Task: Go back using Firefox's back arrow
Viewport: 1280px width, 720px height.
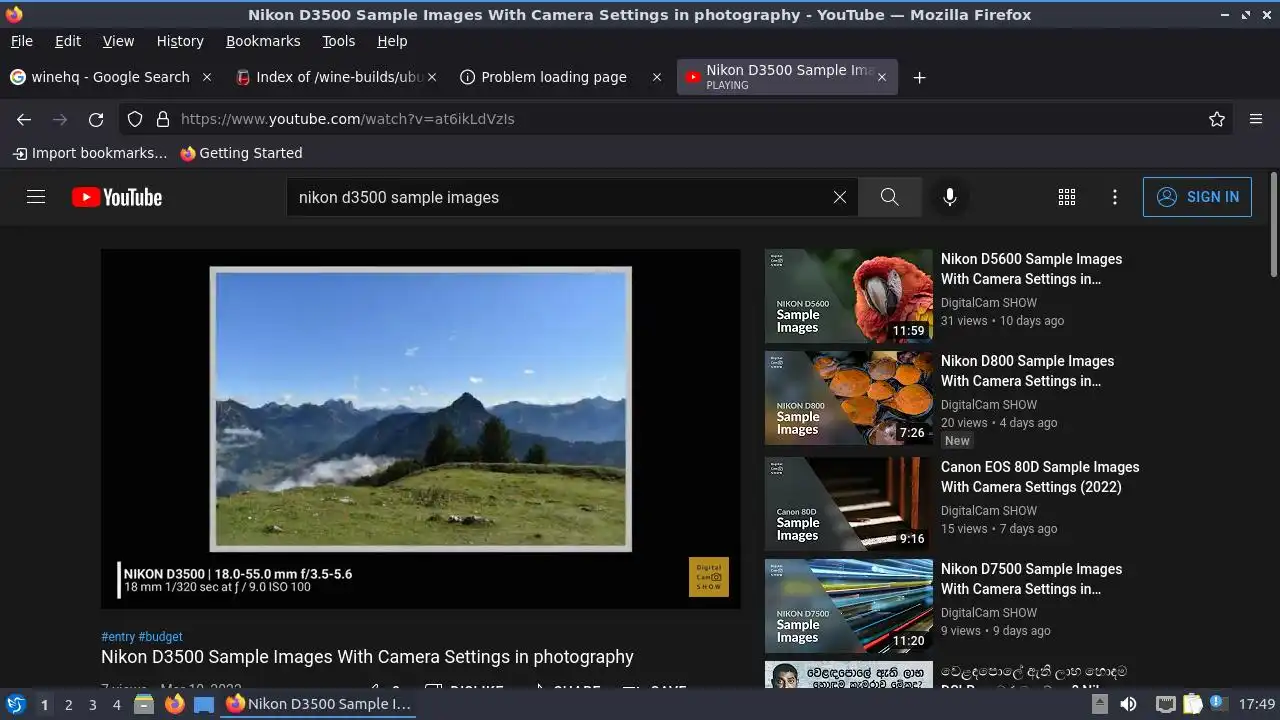Action: tap(24, 119)
